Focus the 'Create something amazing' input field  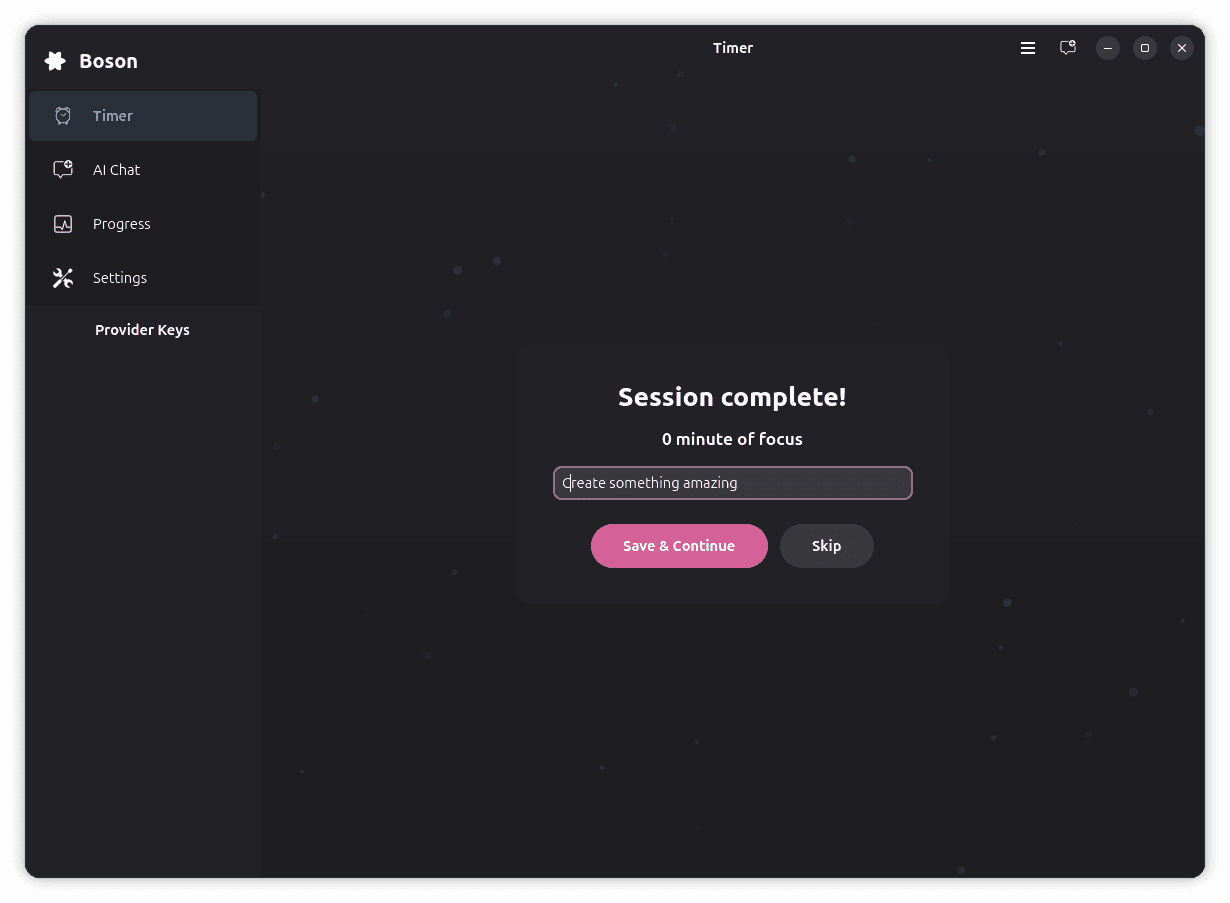pyautogui.click(x=733, y=483)
